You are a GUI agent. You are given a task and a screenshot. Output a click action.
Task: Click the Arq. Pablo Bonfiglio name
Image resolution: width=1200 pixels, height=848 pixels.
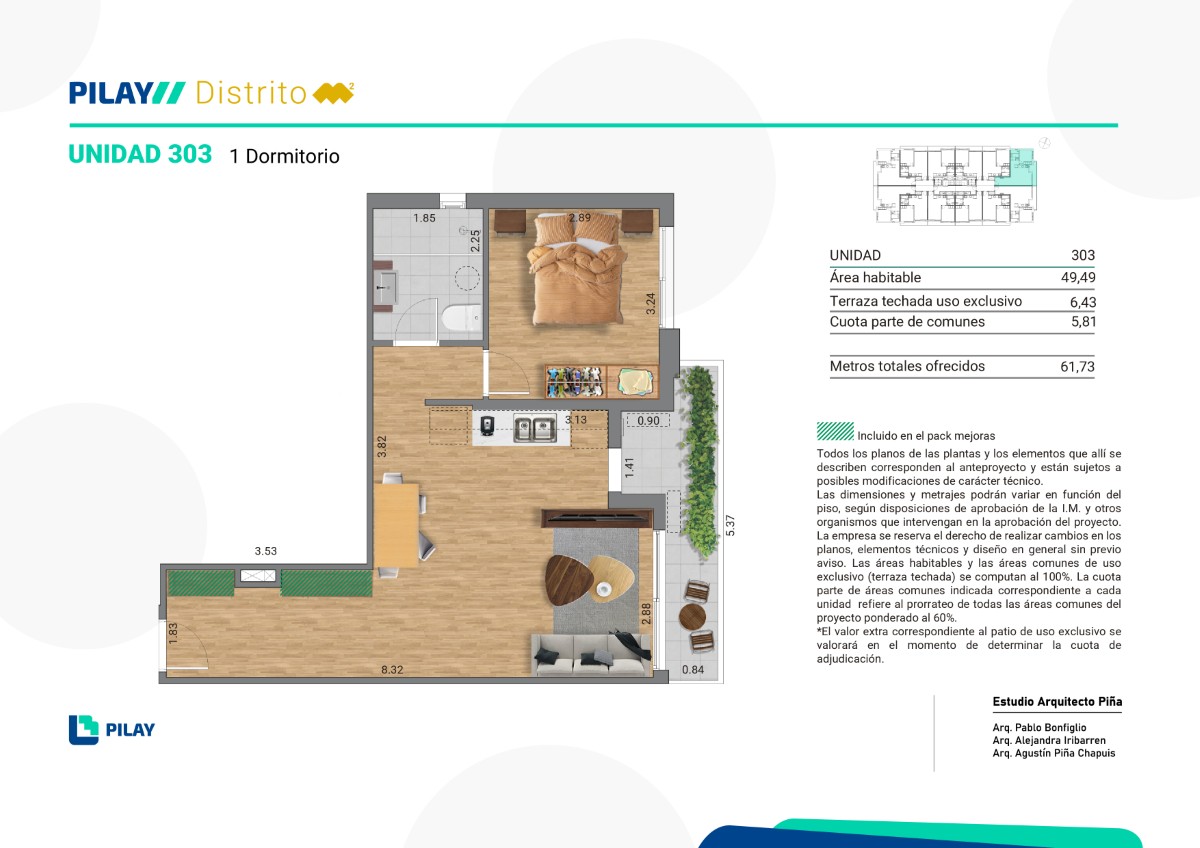(x=1039, y=727)
